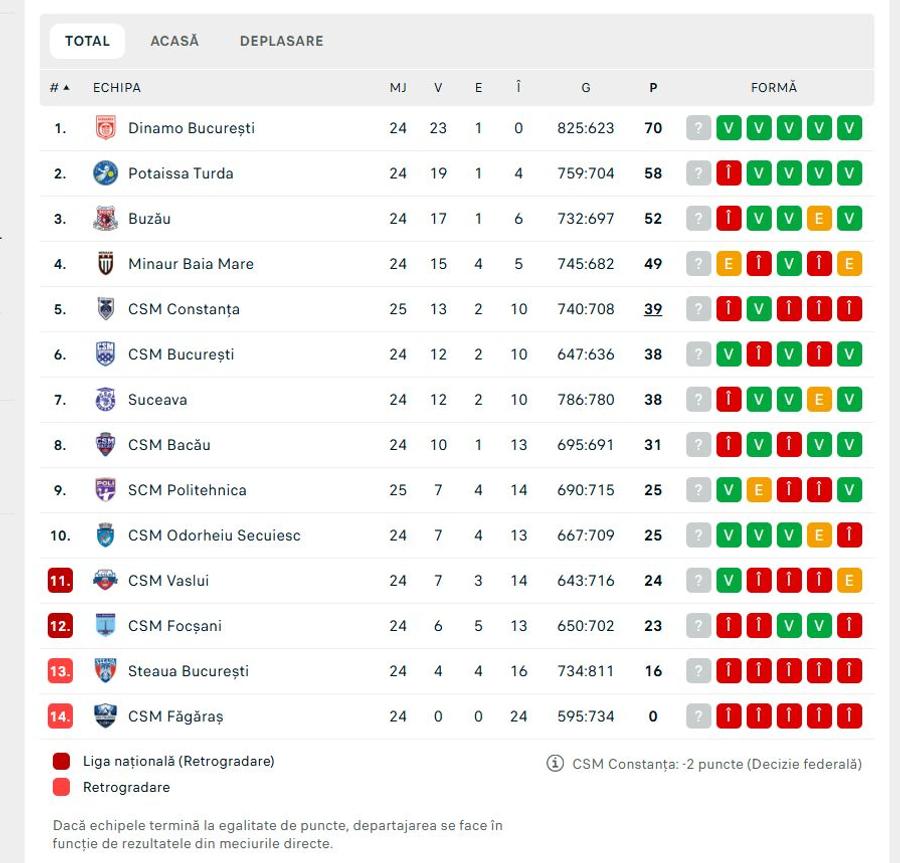900x863 pixels.
Task: Open the Minaur Baia Mare club logo
Action: 106,264
